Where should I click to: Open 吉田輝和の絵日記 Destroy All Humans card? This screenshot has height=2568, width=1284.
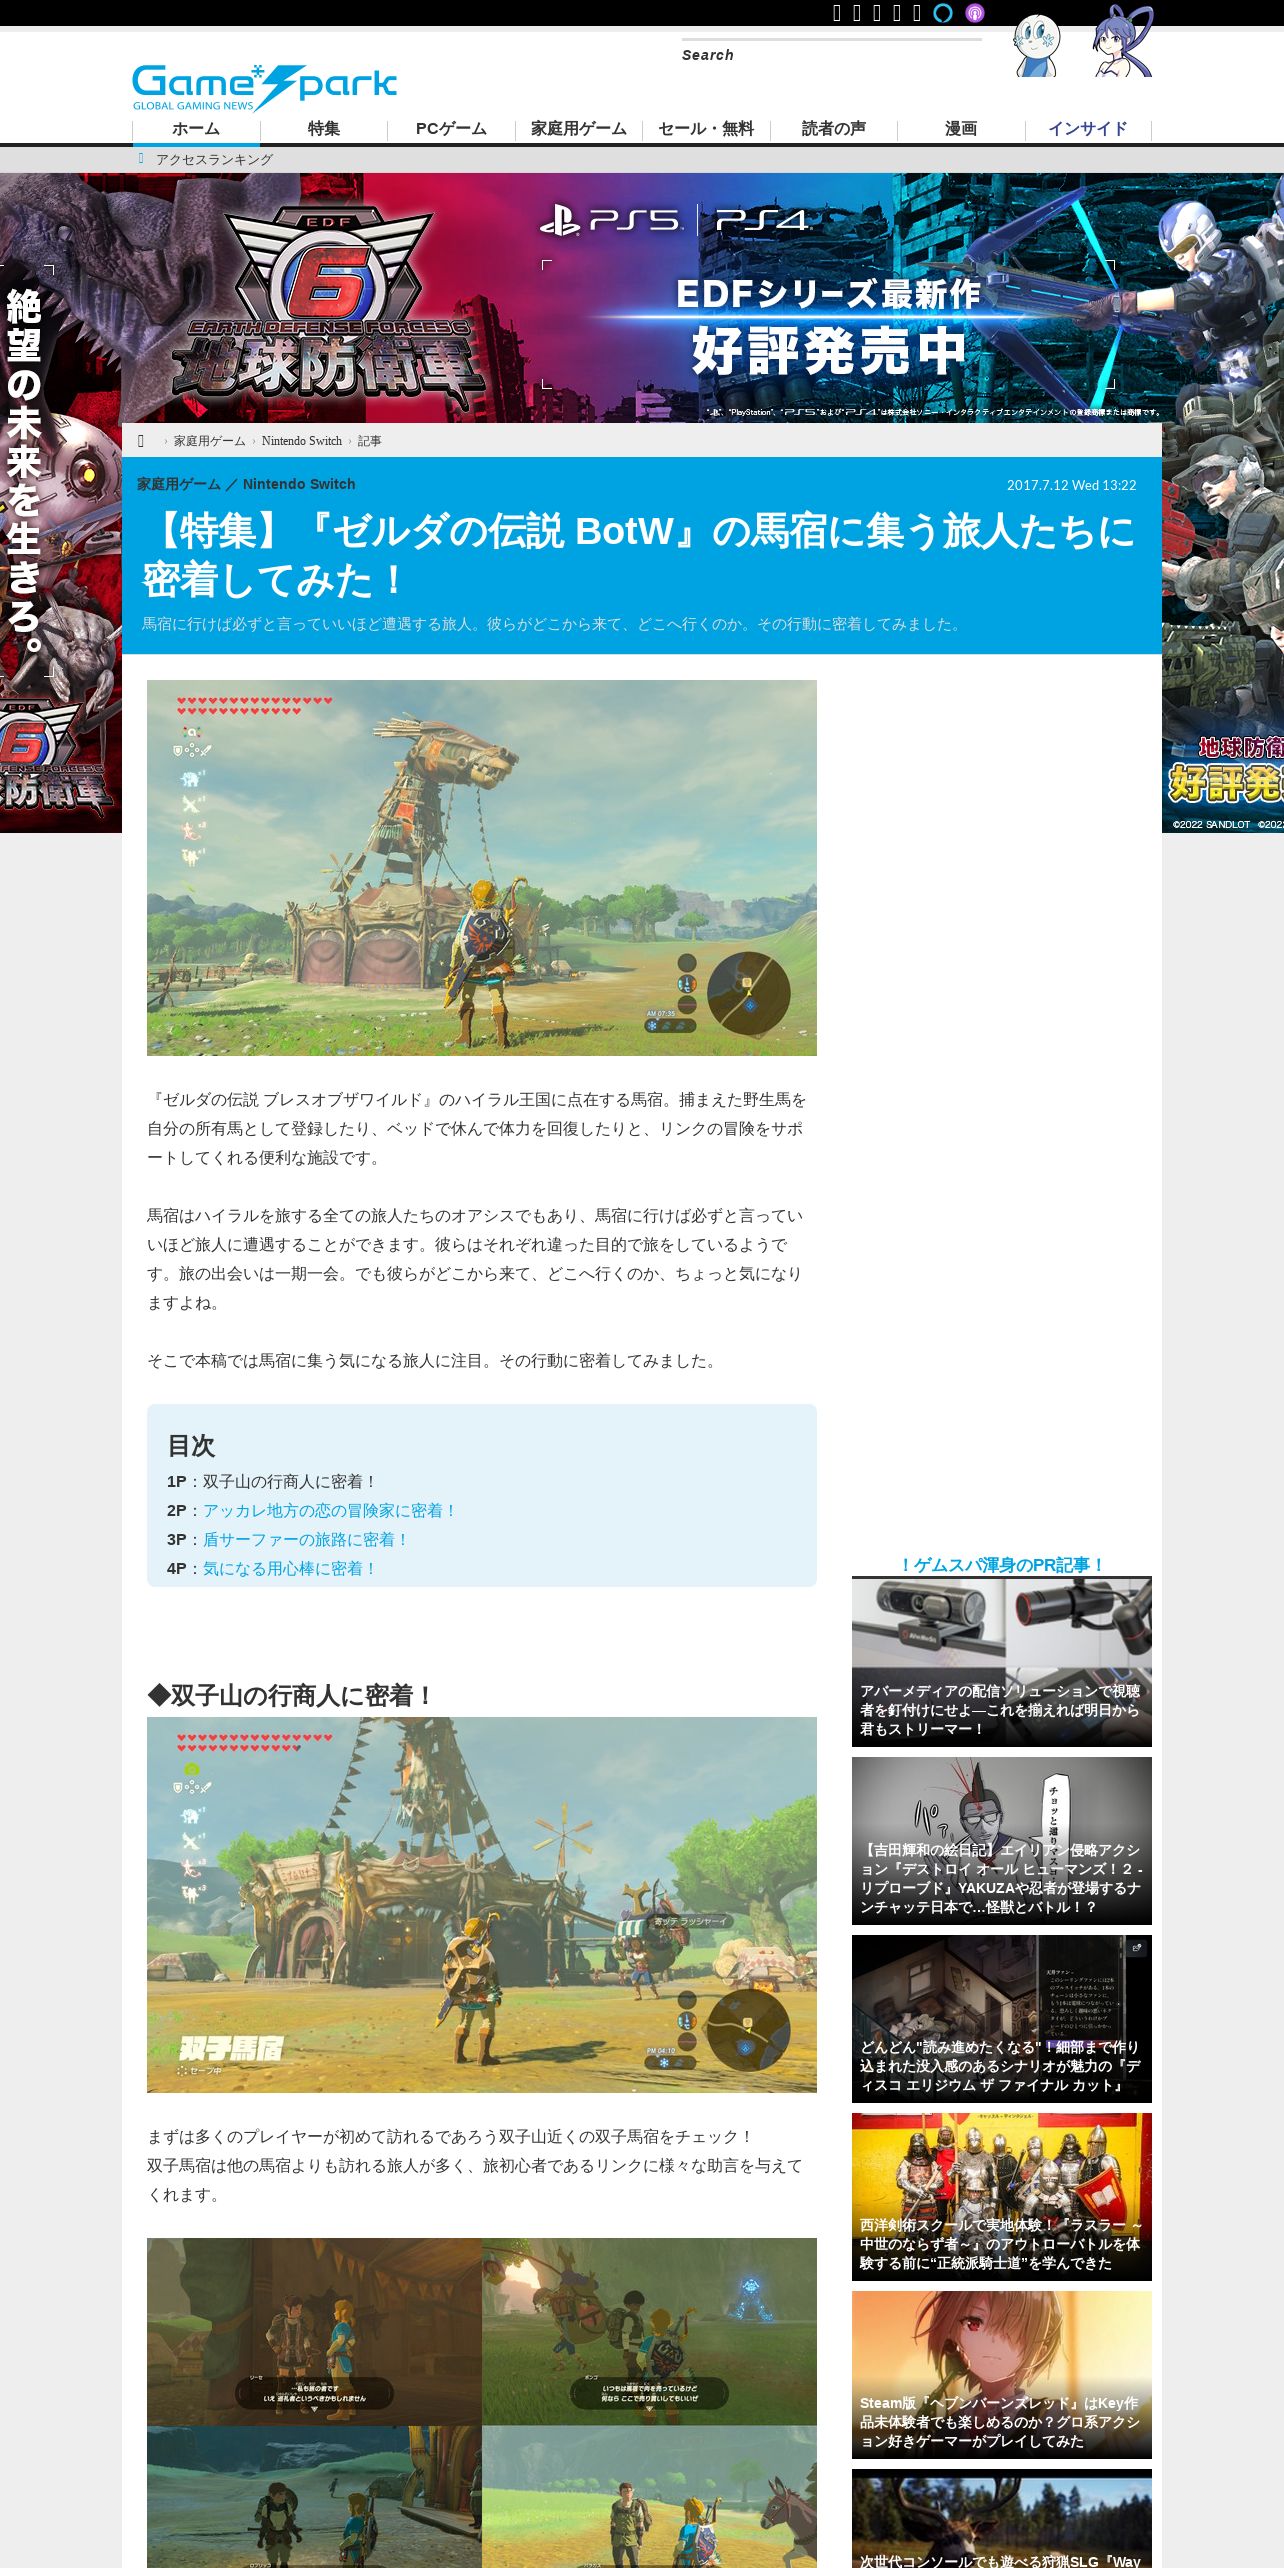1002,1841
